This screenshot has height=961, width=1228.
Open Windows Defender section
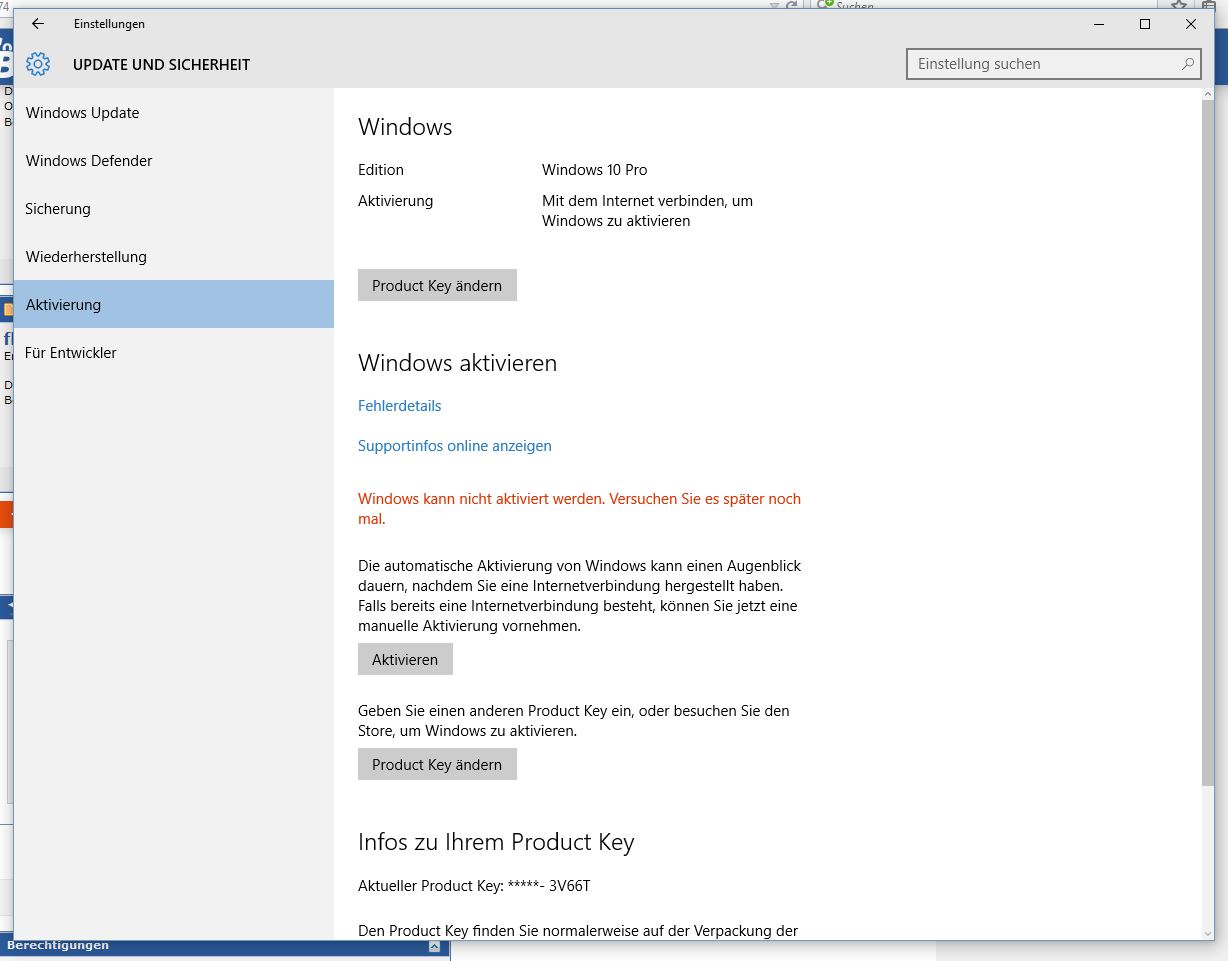pyautogui.click(x=174, y=161)
